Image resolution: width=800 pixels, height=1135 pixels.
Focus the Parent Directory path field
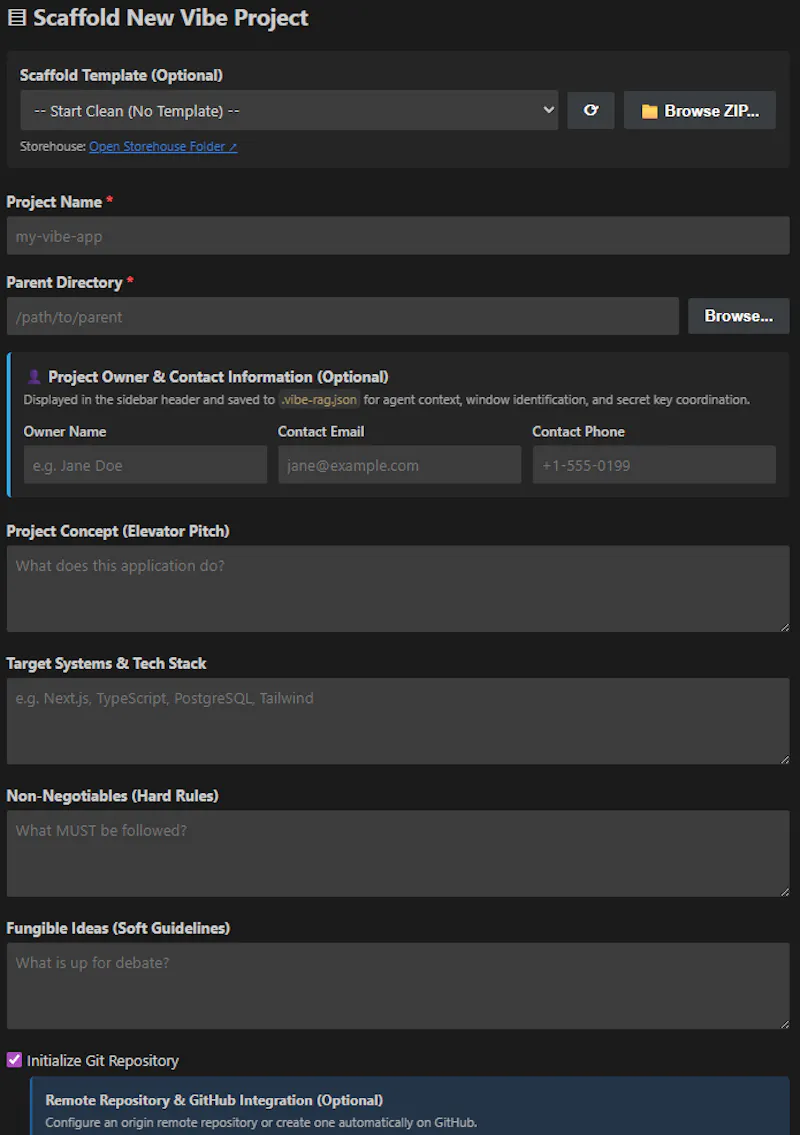(x=342, y=316)
